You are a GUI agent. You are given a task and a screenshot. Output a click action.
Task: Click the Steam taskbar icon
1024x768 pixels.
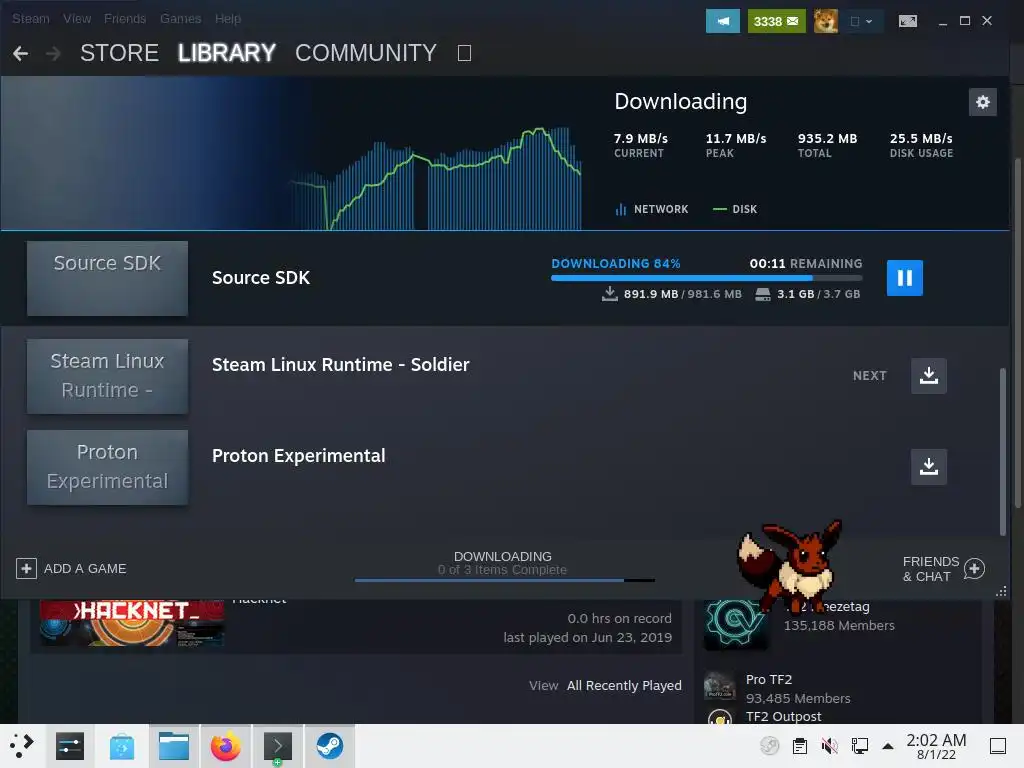[x=330, y=746]
